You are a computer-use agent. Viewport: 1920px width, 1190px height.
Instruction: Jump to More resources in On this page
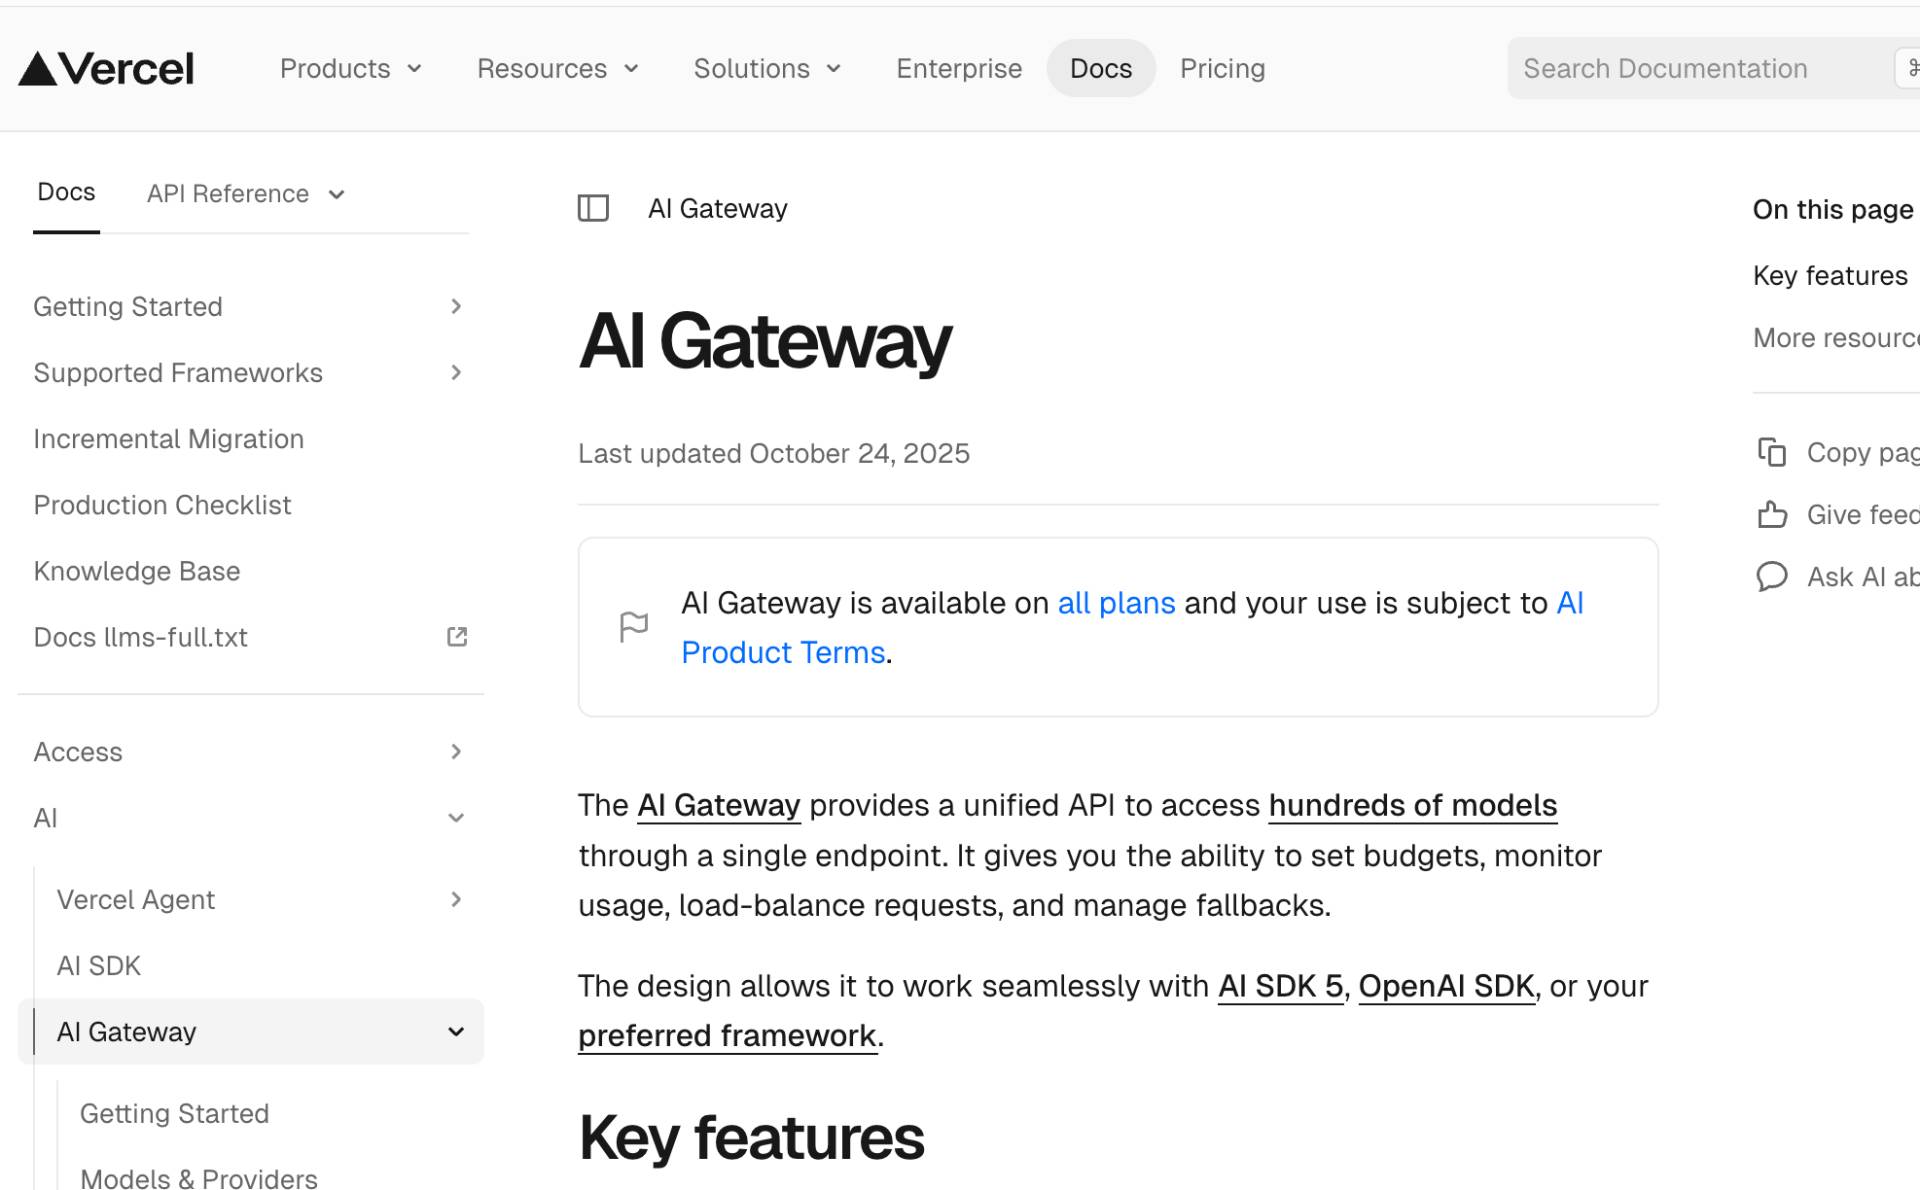1836,338
